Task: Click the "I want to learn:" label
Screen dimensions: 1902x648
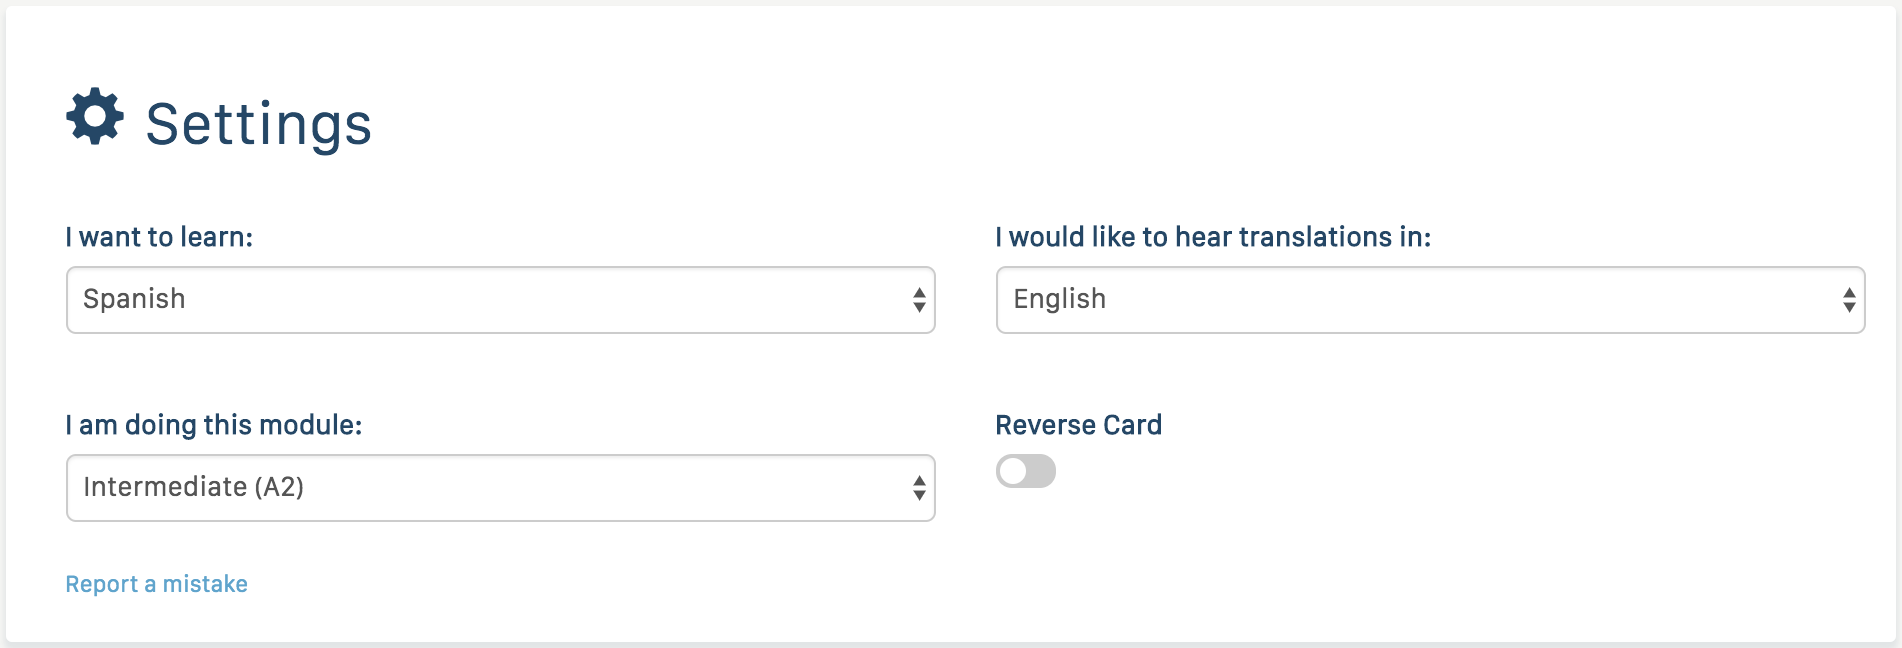Action: pos(159,237)
